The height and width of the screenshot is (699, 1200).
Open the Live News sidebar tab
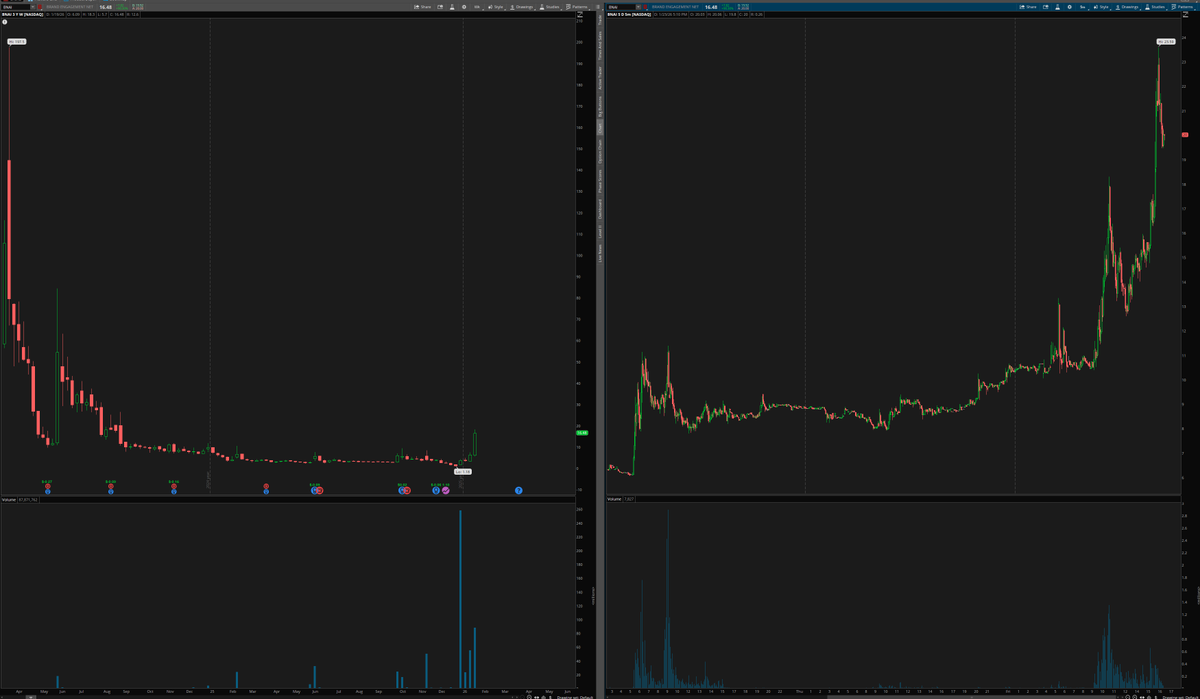(x=600, y=252)
